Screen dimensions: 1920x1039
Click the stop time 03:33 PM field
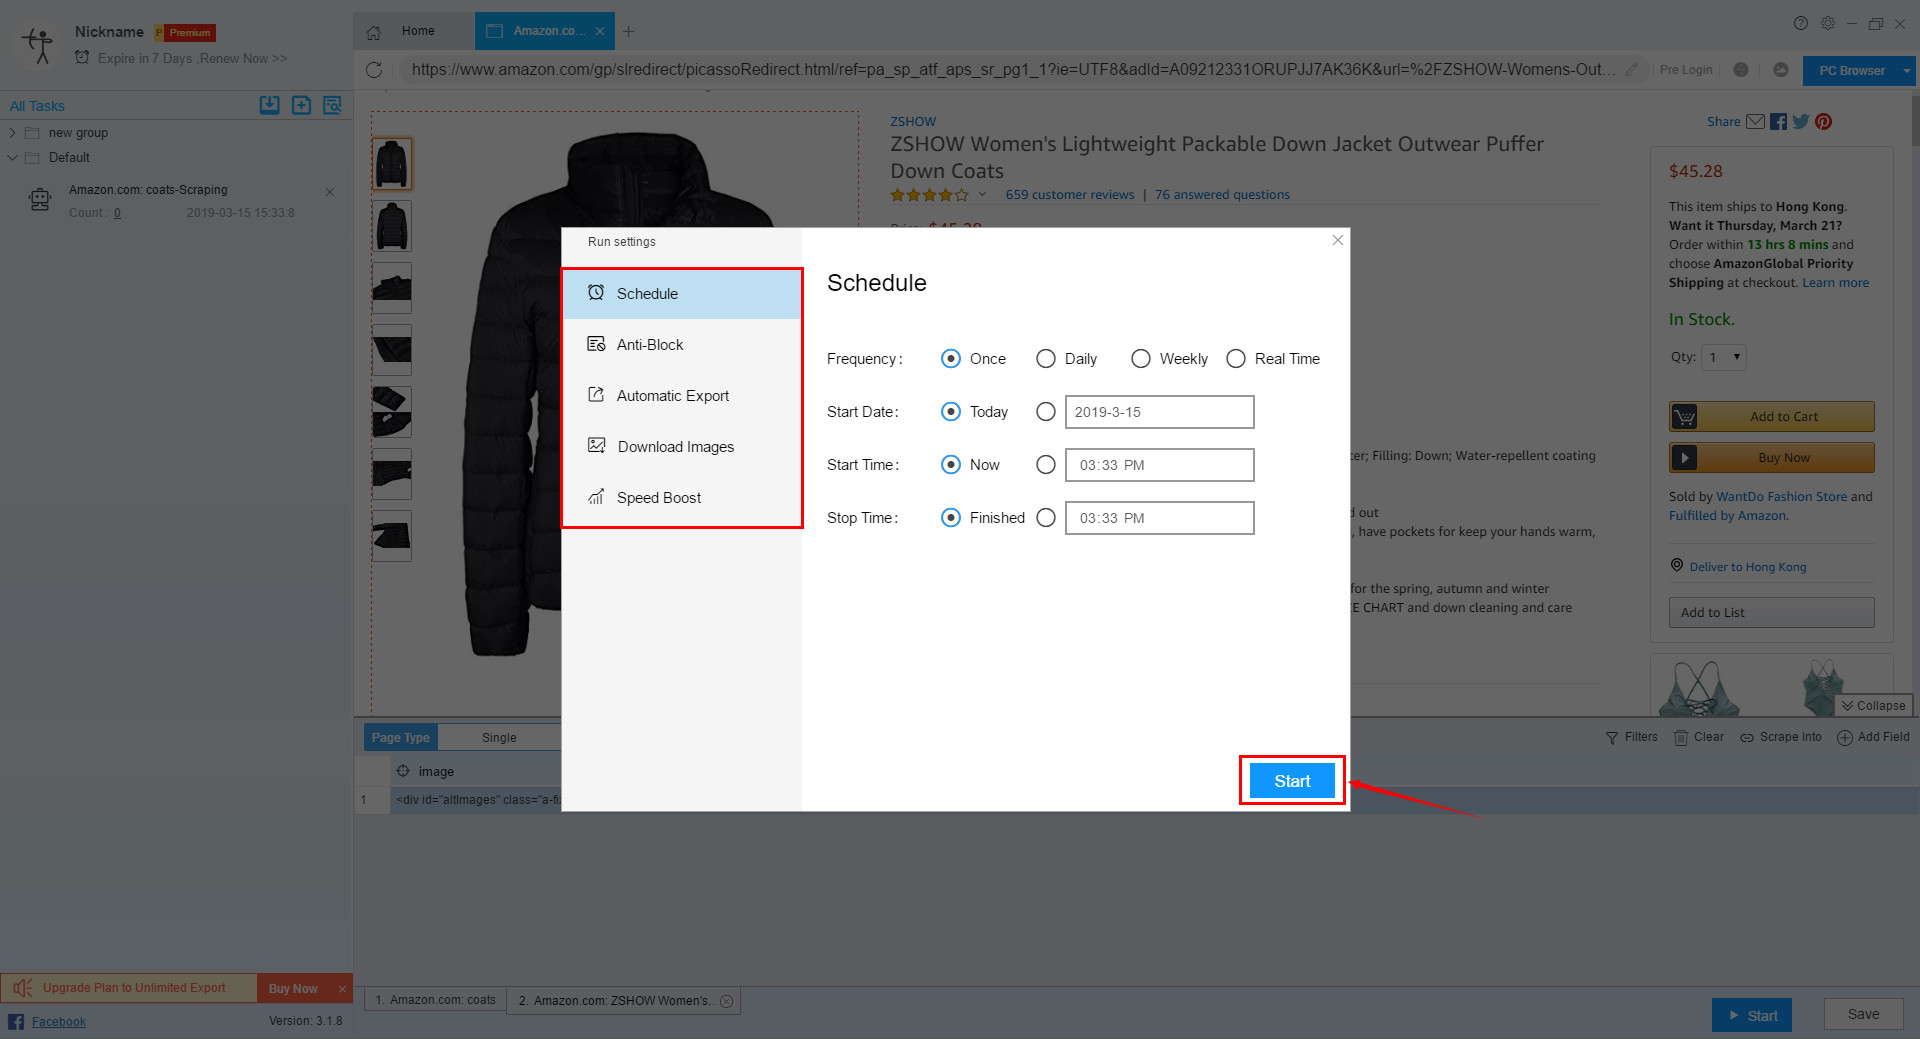pyautogui.click(x=1159, y=518)
